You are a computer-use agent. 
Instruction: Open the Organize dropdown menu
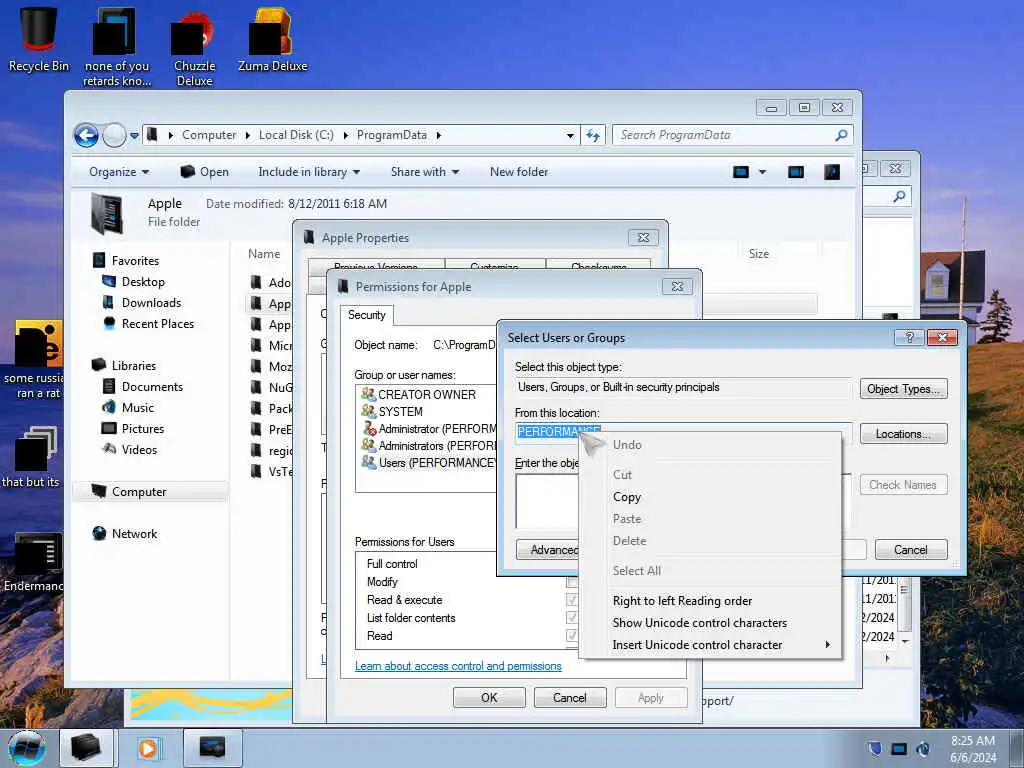pyautogui.click(x=119, y=172)
